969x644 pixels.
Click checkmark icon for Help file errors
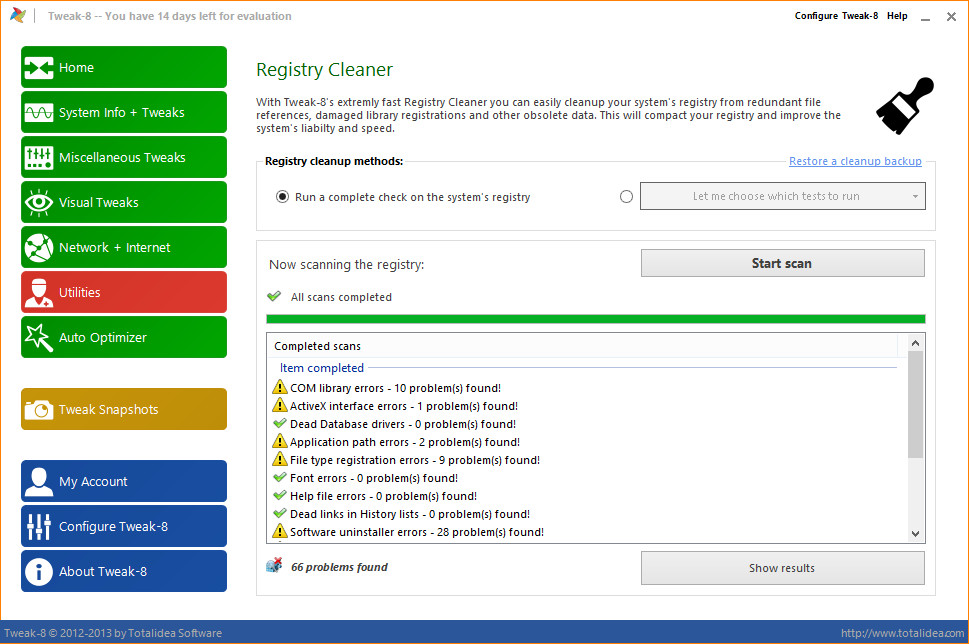point(280,495)
